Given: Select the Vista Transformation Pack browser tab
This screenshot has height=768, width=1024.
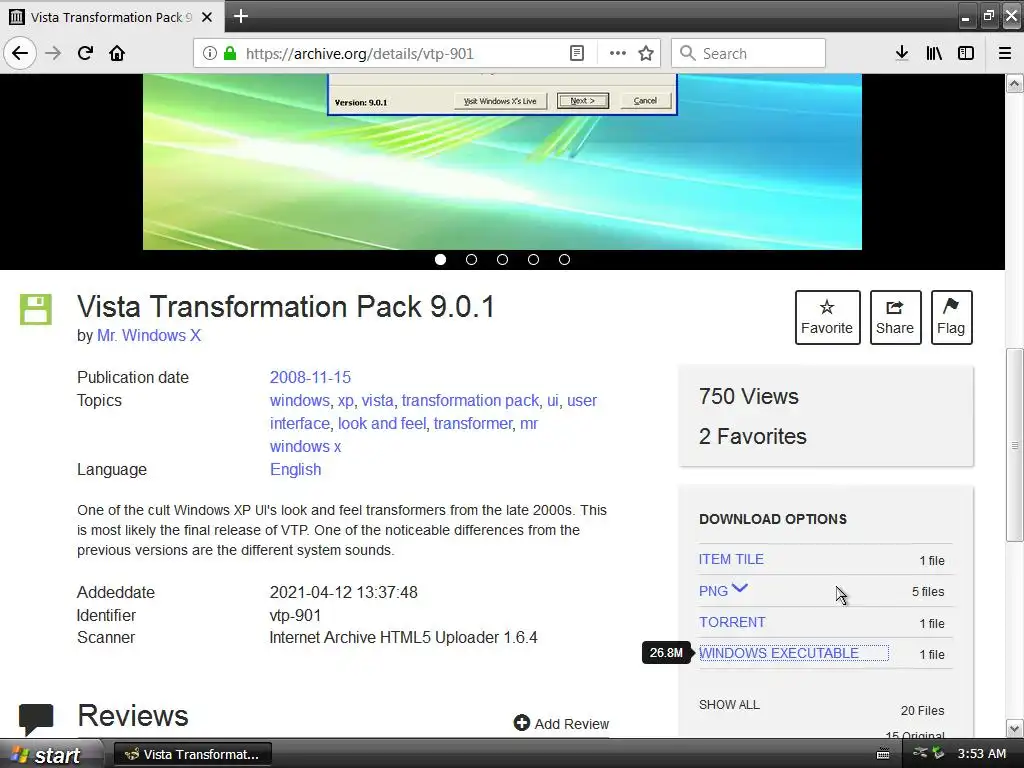Looking at the screenshot, I should 112,17.
